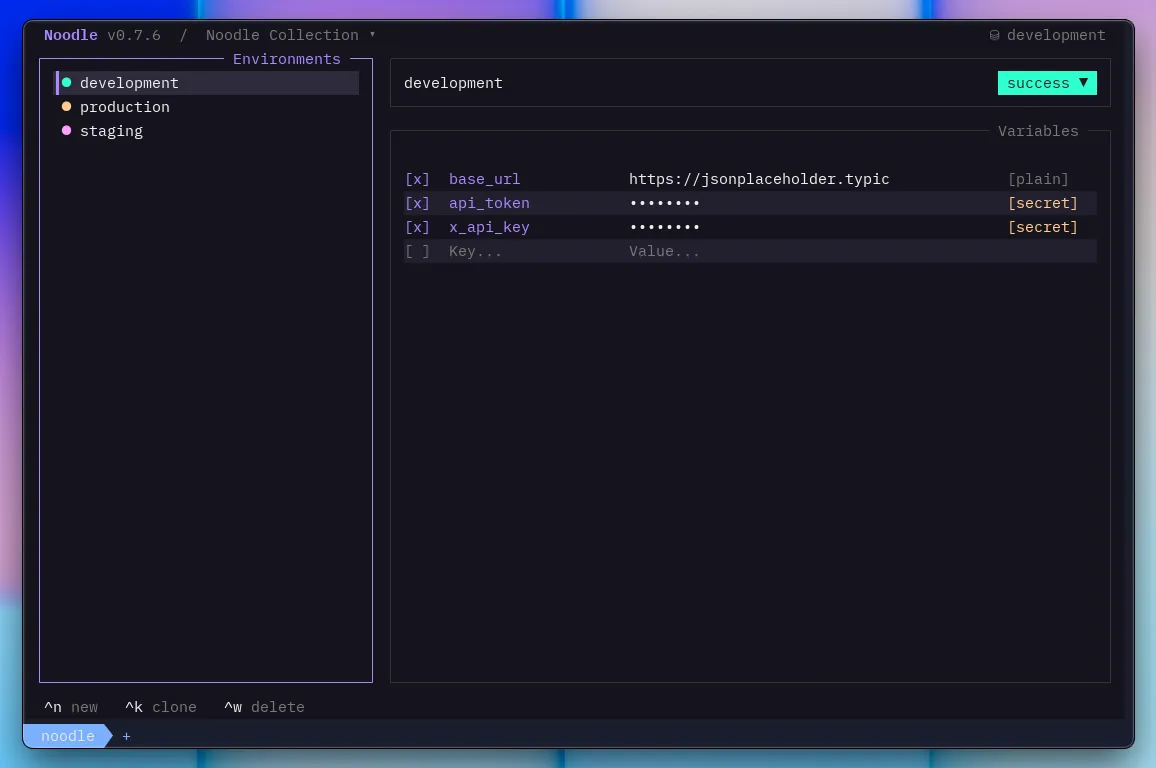The height and width of the screenshot is (768, 1156).
Task: Click the Variables section title
Action: (x=1038, y=130)
